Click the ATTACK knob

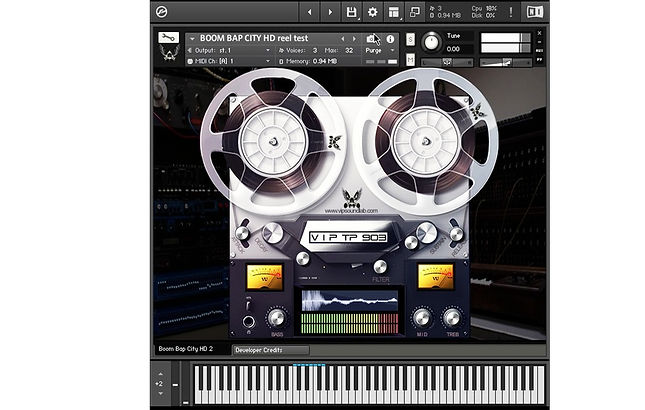[242, 233]
